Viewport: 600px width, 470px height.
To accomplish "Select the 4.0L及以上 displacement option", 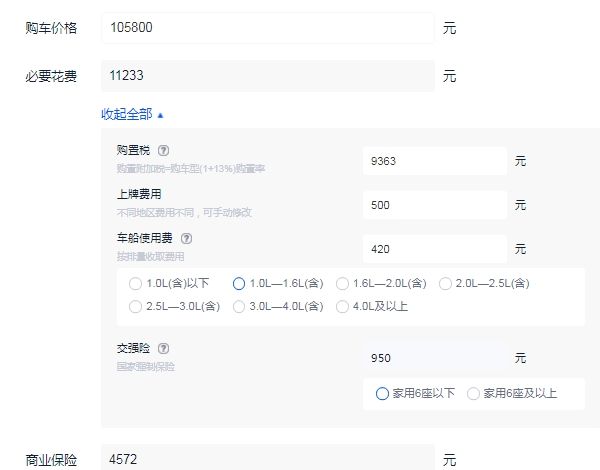I will 372,307.
